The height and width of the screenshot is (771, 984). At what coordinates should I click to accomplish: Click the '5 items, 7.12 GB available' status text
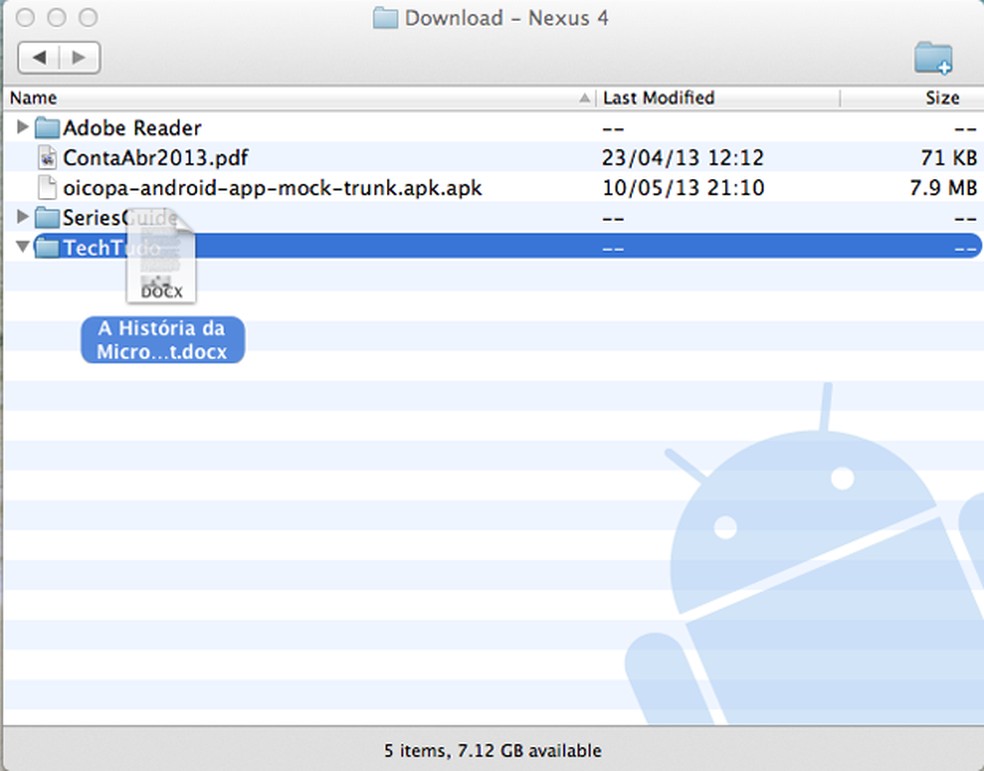pos(493,750)
